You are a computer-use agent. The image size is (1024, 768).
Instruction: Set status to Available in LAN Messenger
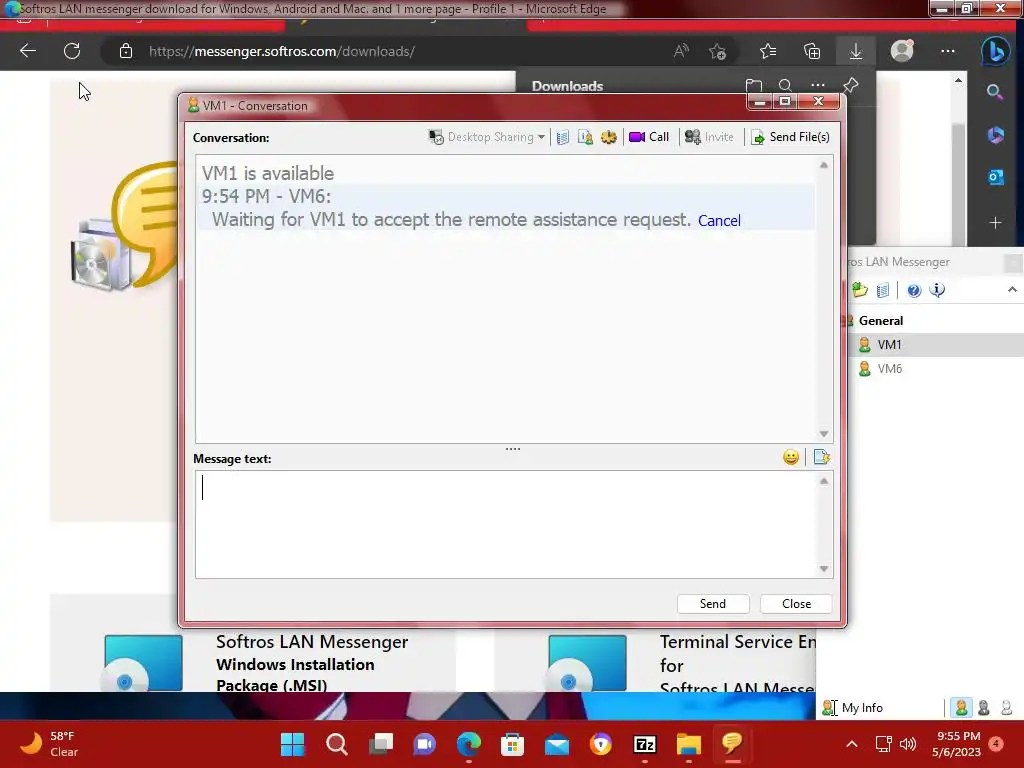[961, 708]
